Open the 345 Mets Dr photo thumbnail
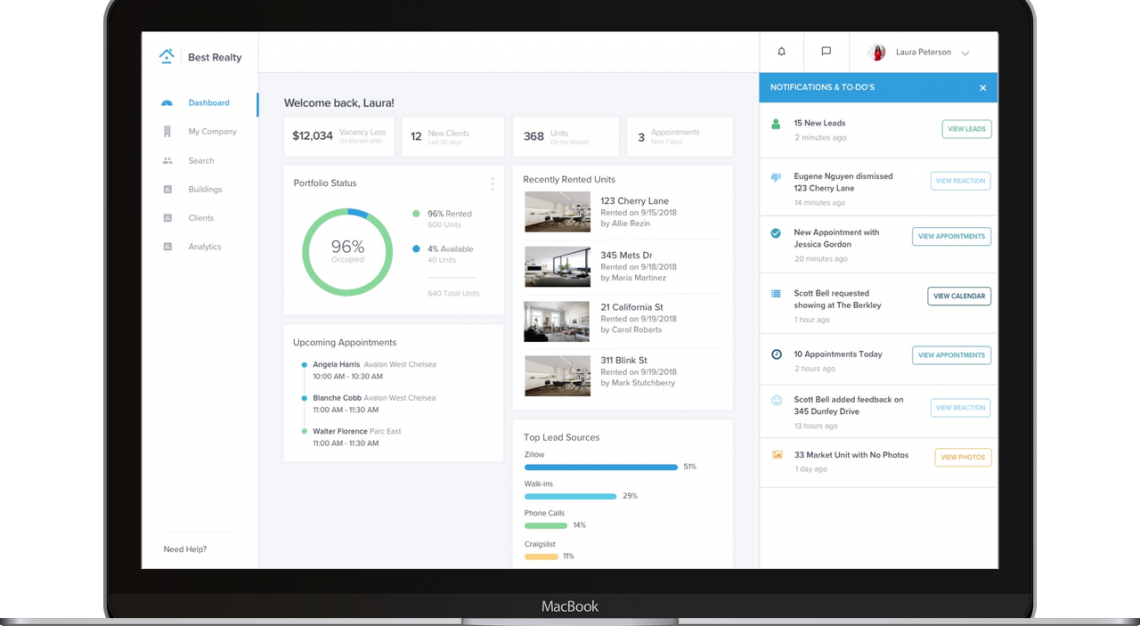The width and height of the screenshot is (1140, 626). pos(558,267)
